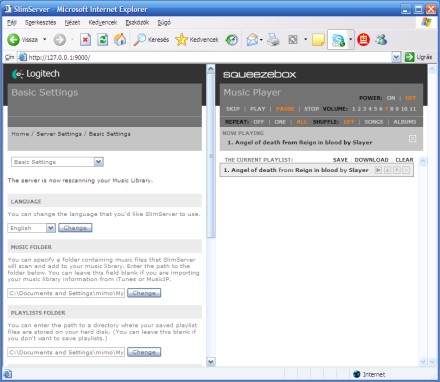Open the Eszközök menu
Image resolution: width=440 pixels, height=382 pixels.
137,23
